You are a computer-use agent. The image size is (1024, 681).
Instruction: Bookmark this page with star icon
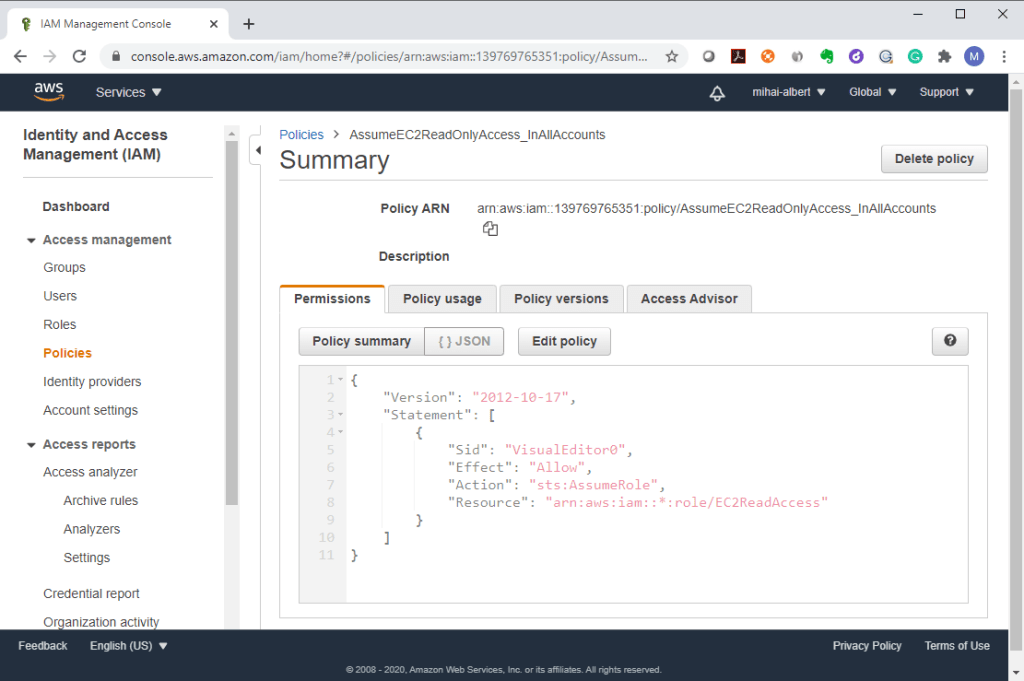click(x=672, y=57)
